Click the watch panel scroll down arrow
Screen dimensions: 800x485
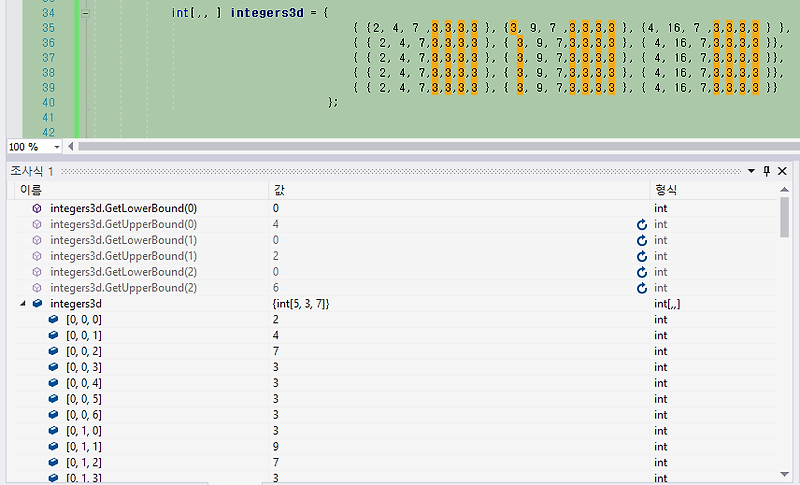(x=785, y=474)
